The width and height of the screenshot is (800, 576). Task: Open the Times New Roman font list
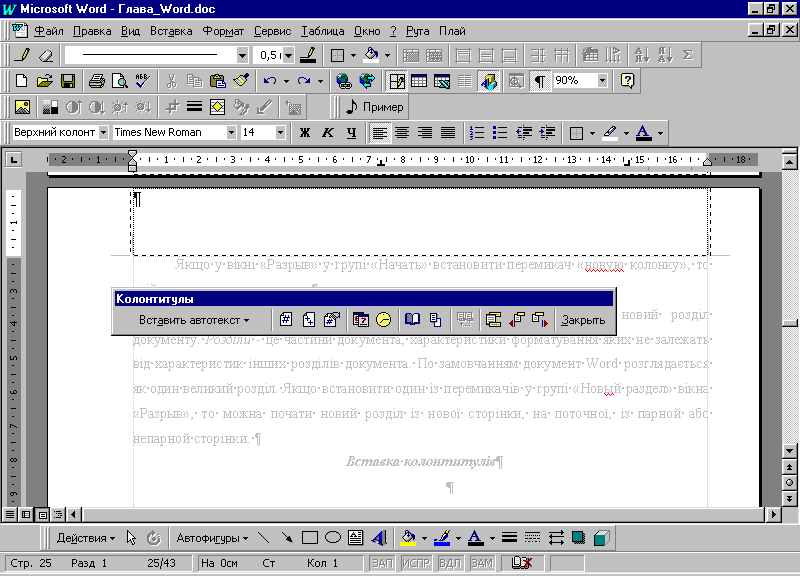click(231, 133)
